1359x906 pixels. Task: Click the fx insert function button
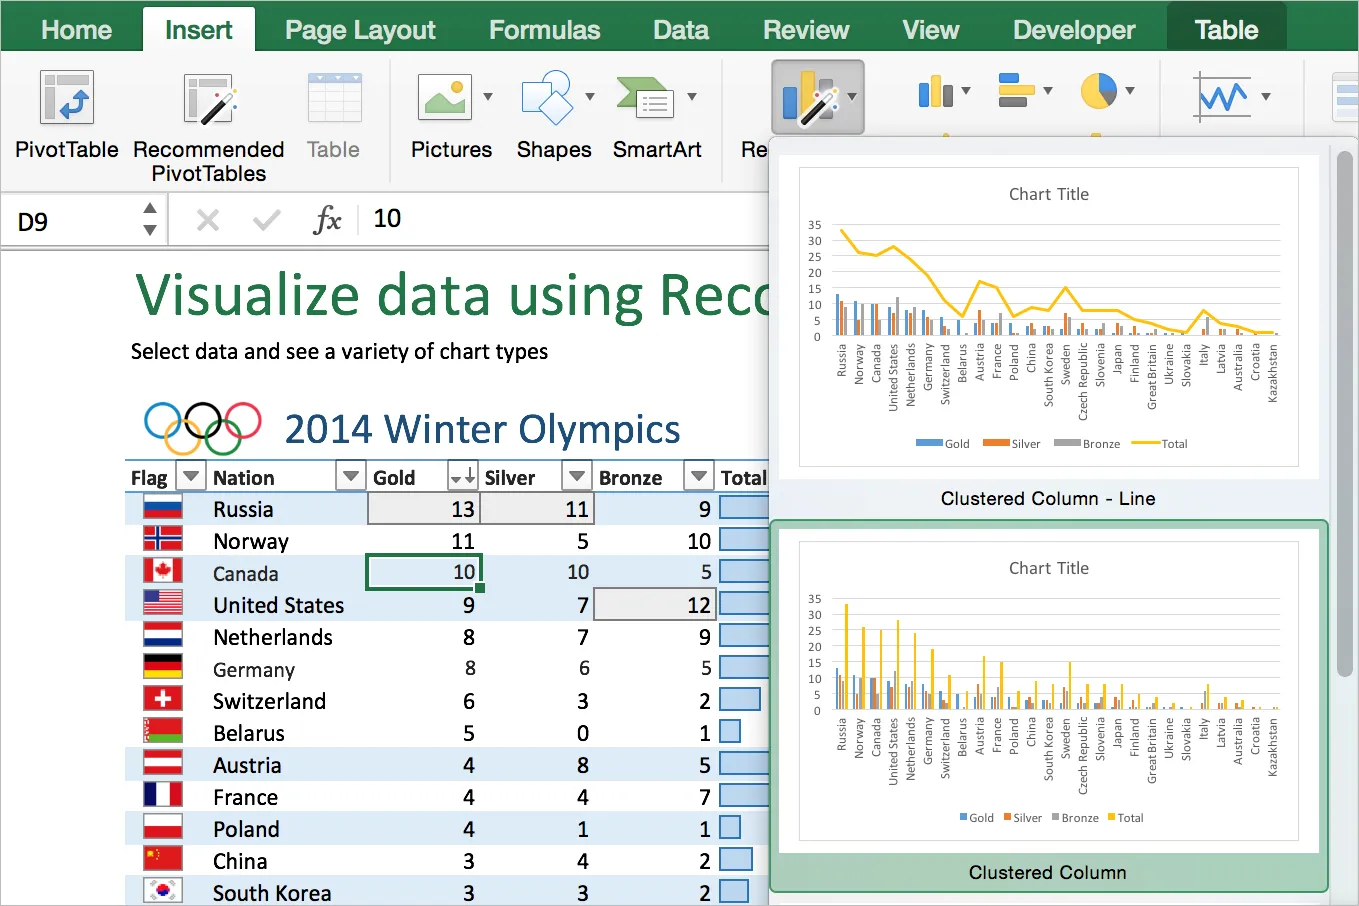click(x=328, y=219)
